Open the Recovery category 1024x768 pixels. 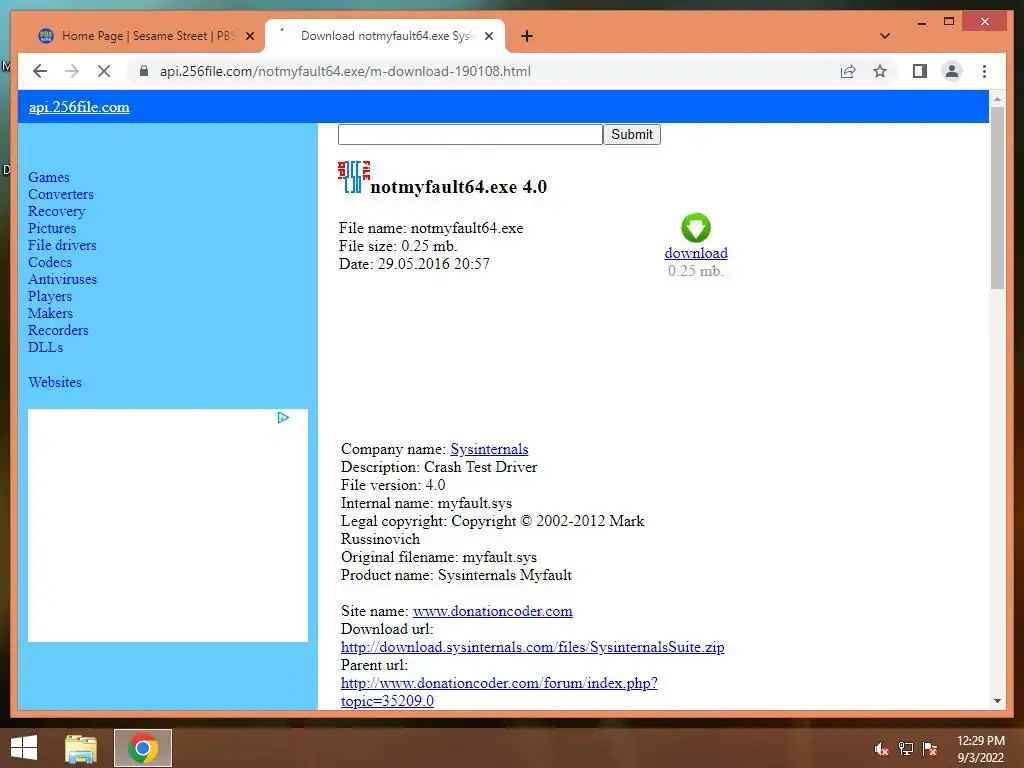click(57, 211)
